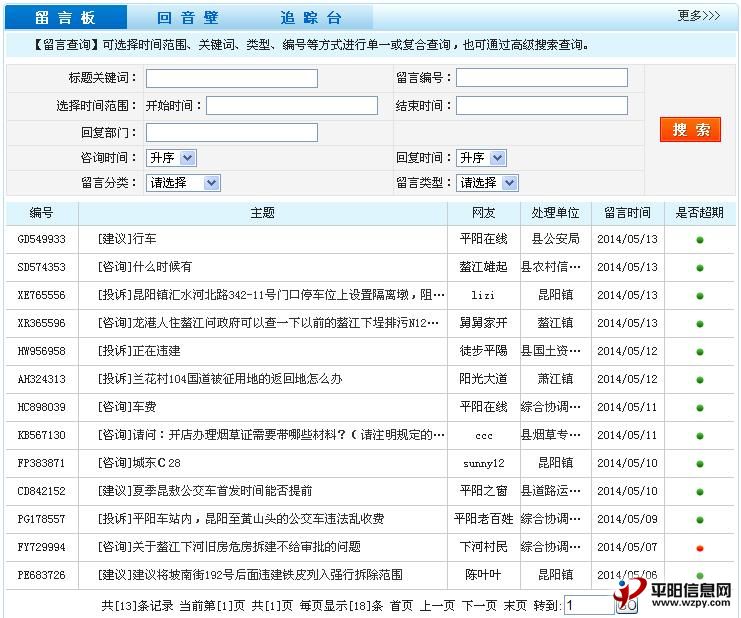Image resolution: width=741 pixels, height=618 pixels.
Task: Open the inquiry about 鳌江下河旧房危房拆建
Action: pos(229,547)
